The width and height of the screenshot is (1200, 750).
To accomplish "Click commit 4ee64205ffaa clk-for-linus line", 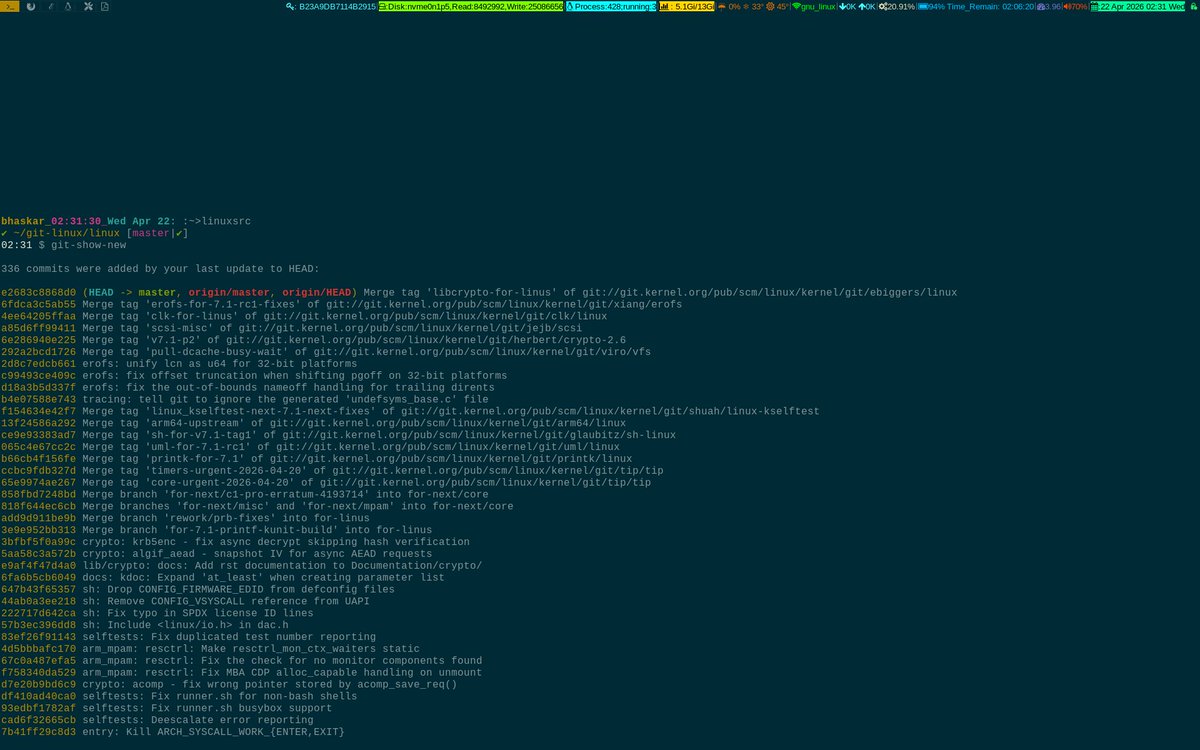I will coord(304,317).
